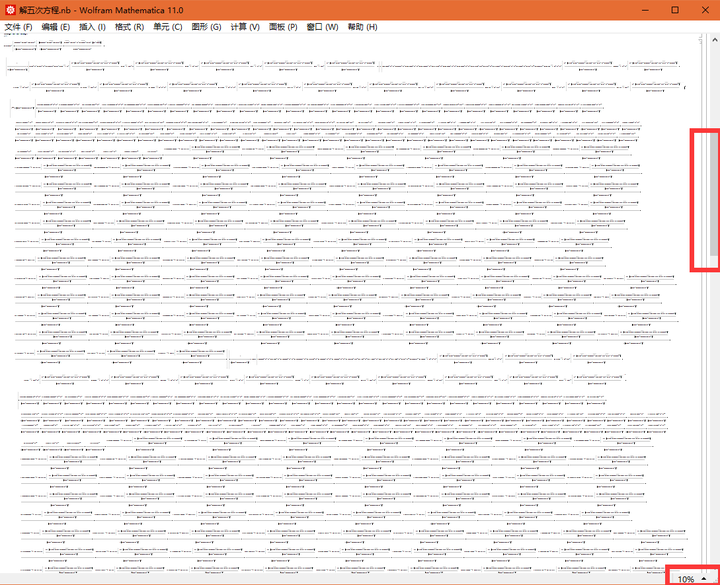Viewport: 720px width, 585px height.
Task: Click the Mathematica app icon in title bar
Action: (10, 10)
